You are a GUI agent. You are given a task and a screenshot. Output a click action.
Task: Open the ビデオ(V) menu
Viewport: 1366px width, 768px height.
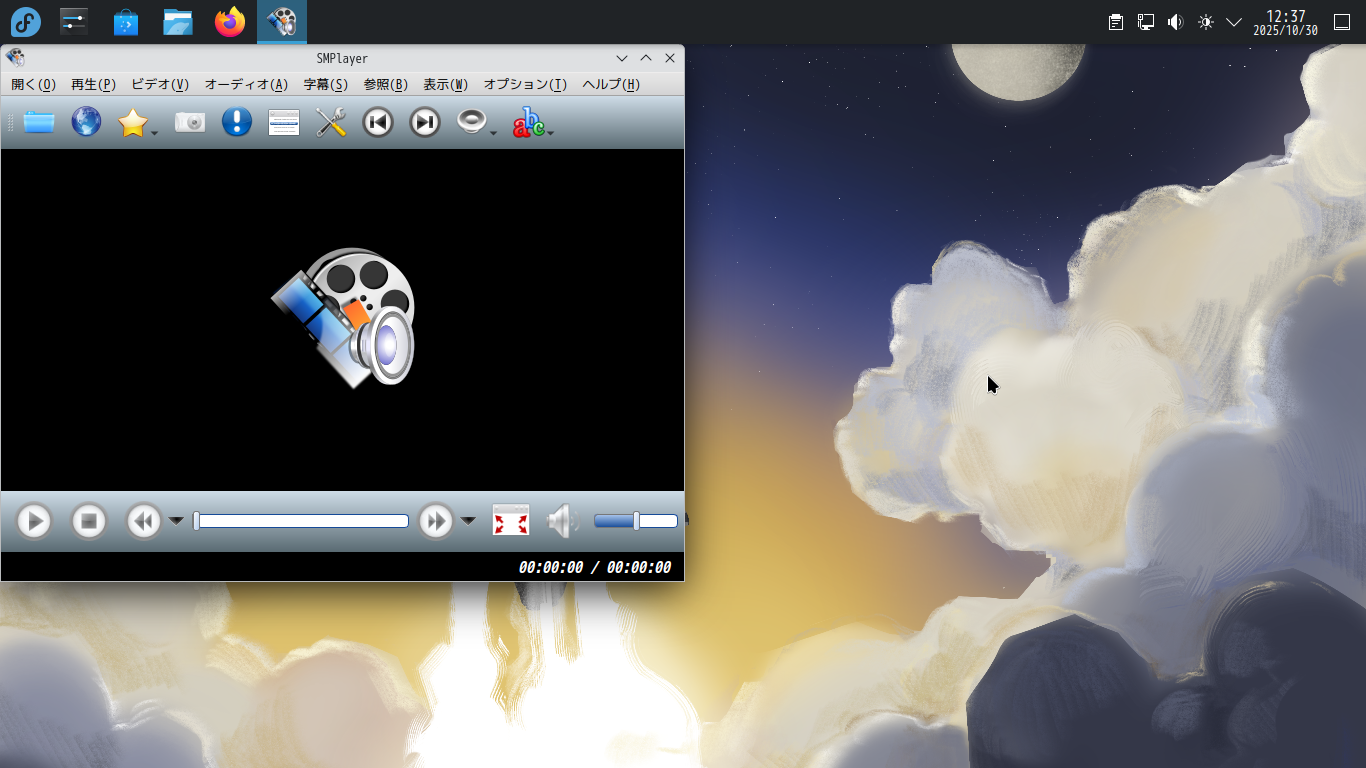tap(160, 85)
